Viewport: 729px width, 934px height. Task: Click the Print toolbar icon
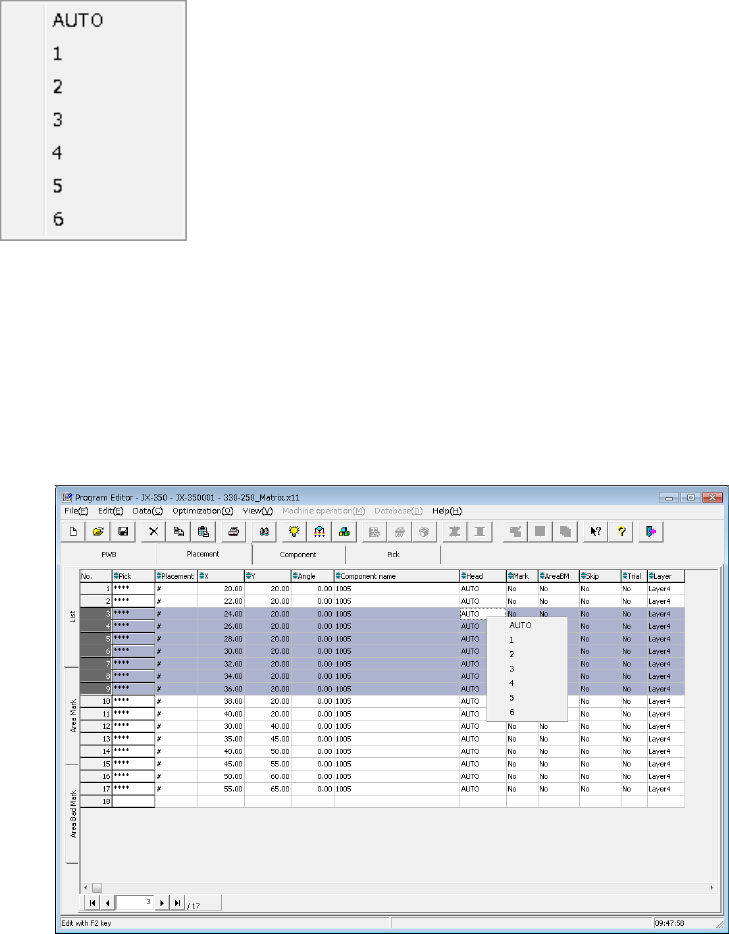click(x=233, y=532)
